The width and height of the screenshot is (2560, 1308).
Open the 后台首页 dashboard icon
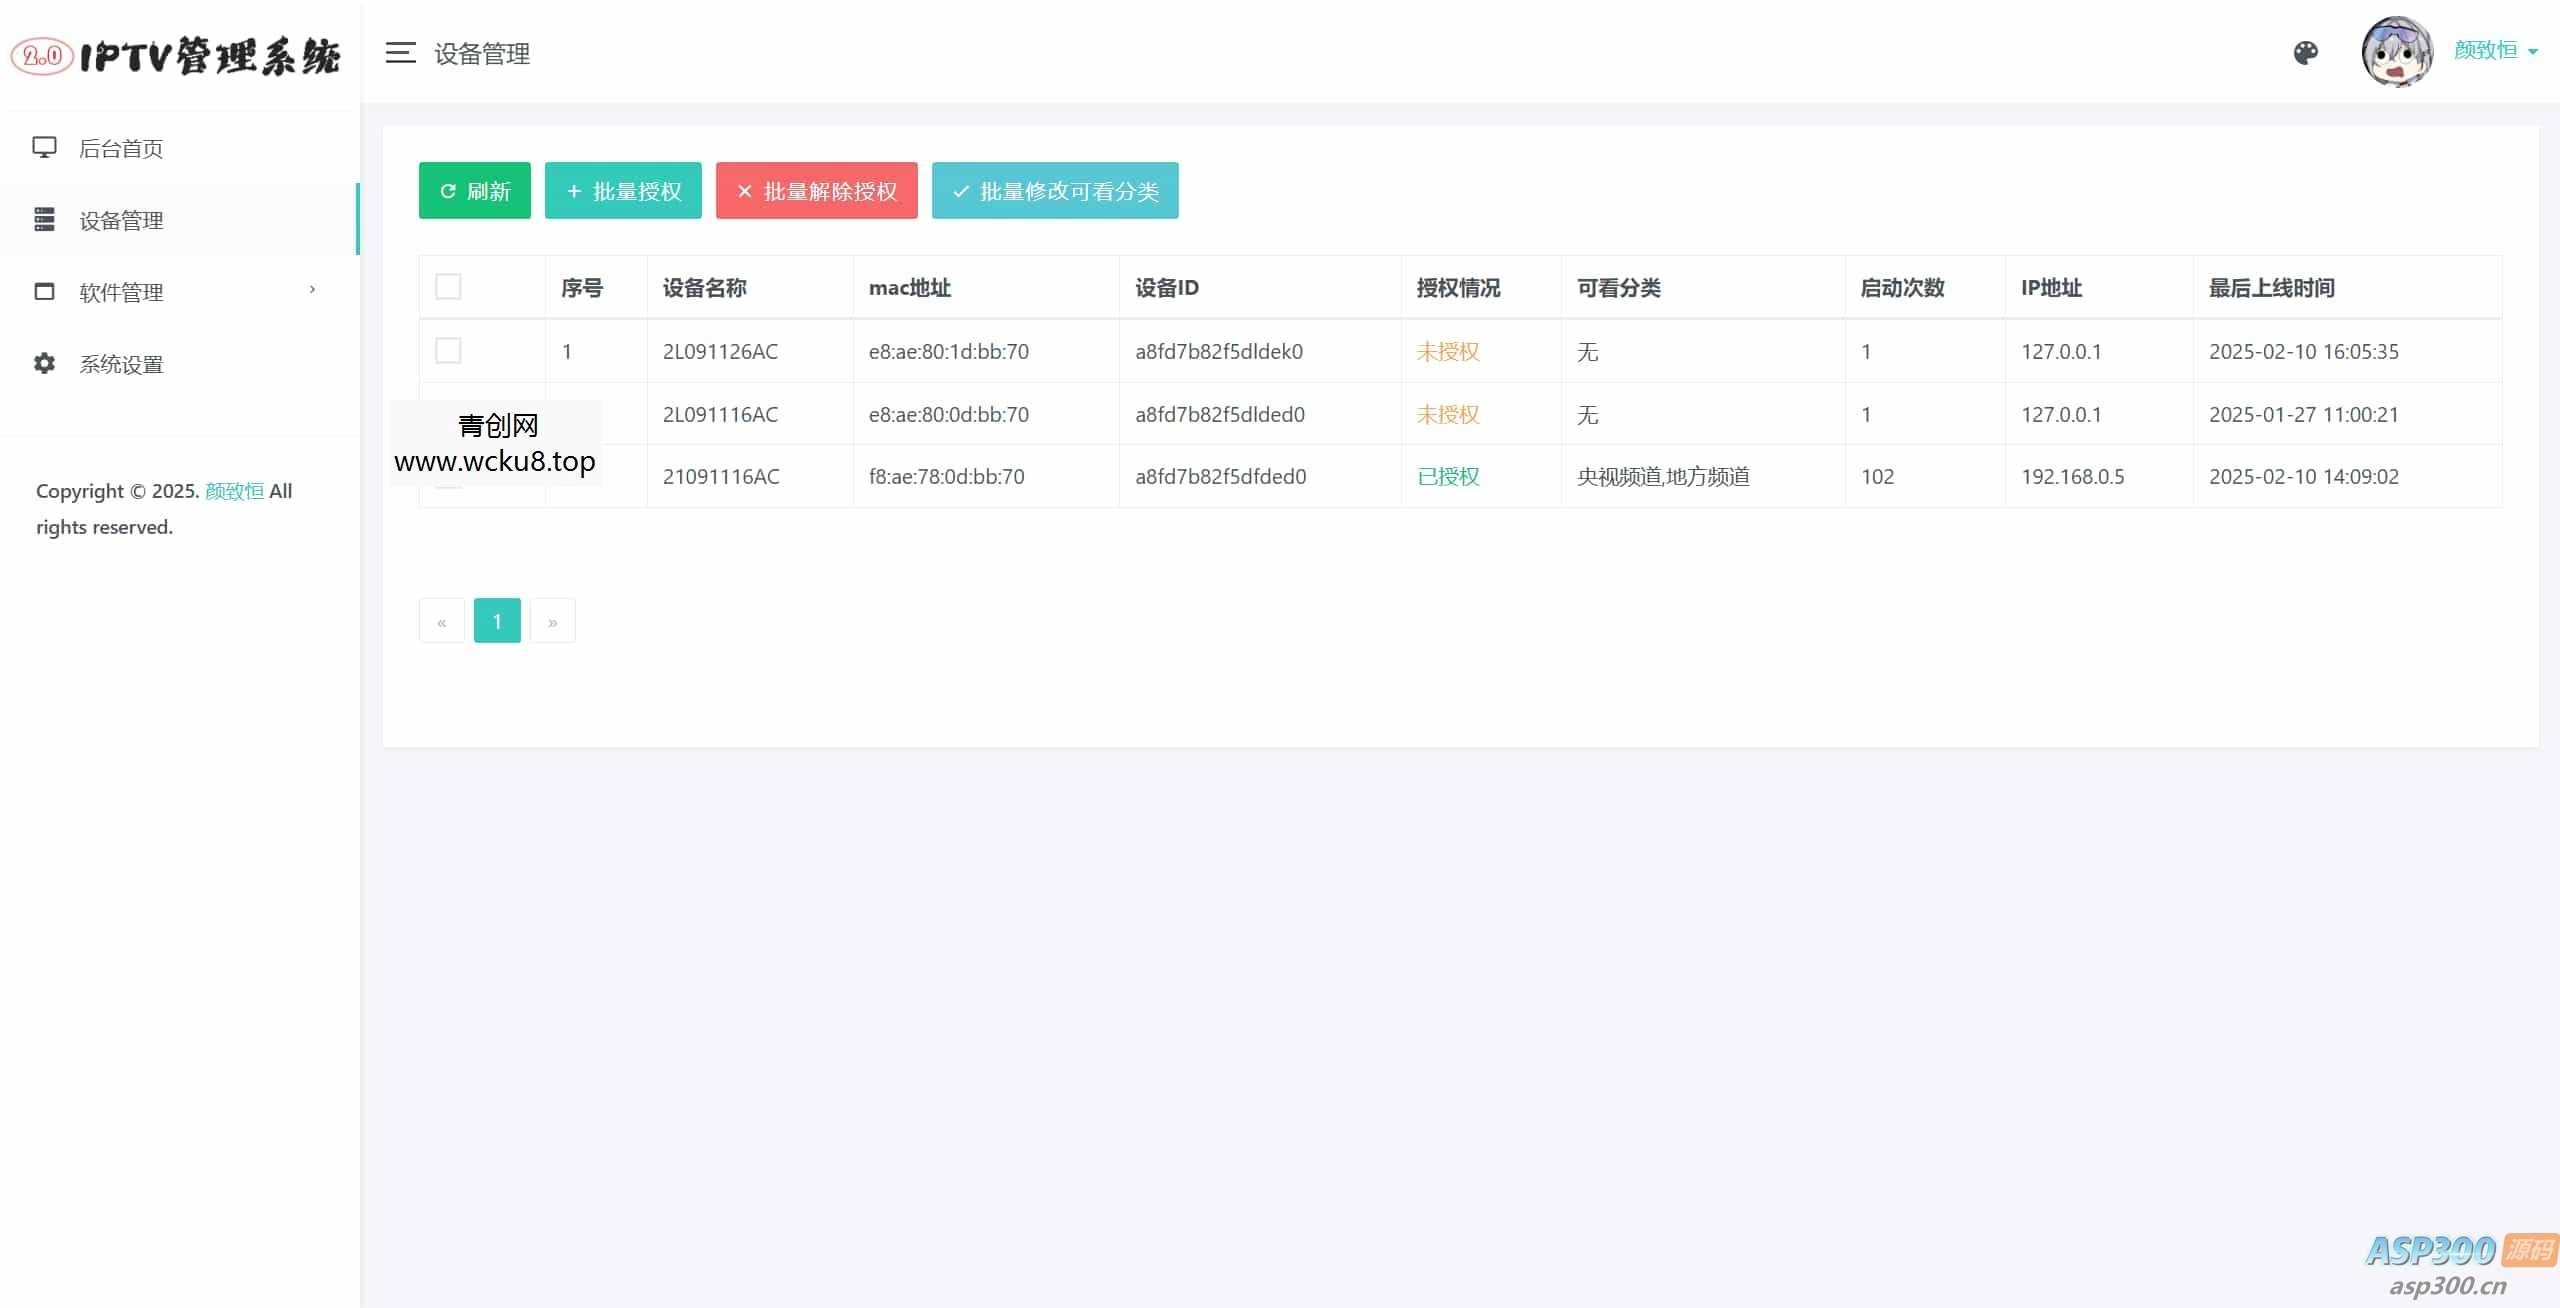44,147
